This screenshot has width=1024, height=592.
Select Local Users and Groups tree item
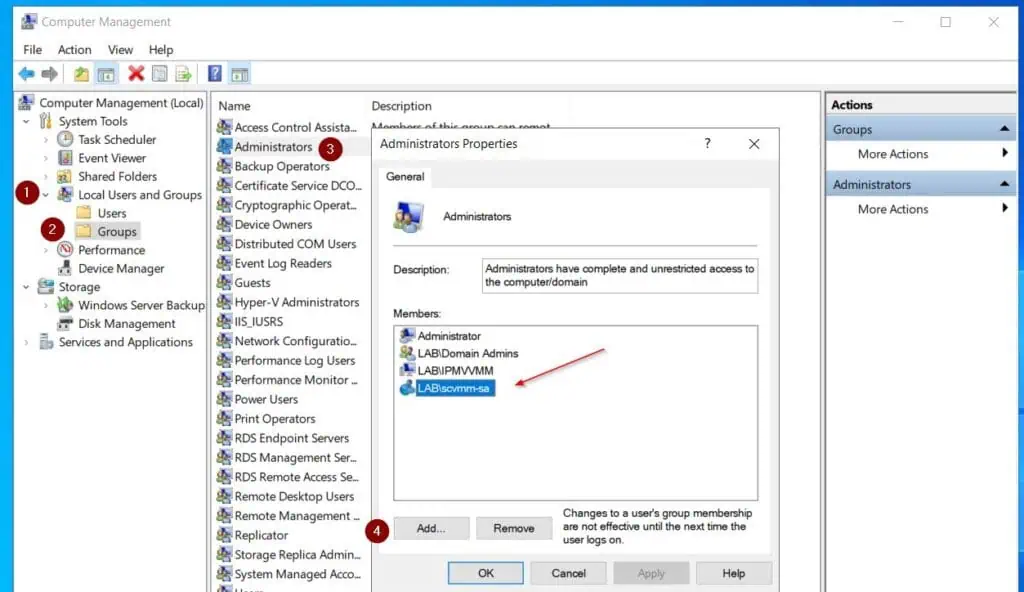tap(140, 195)
